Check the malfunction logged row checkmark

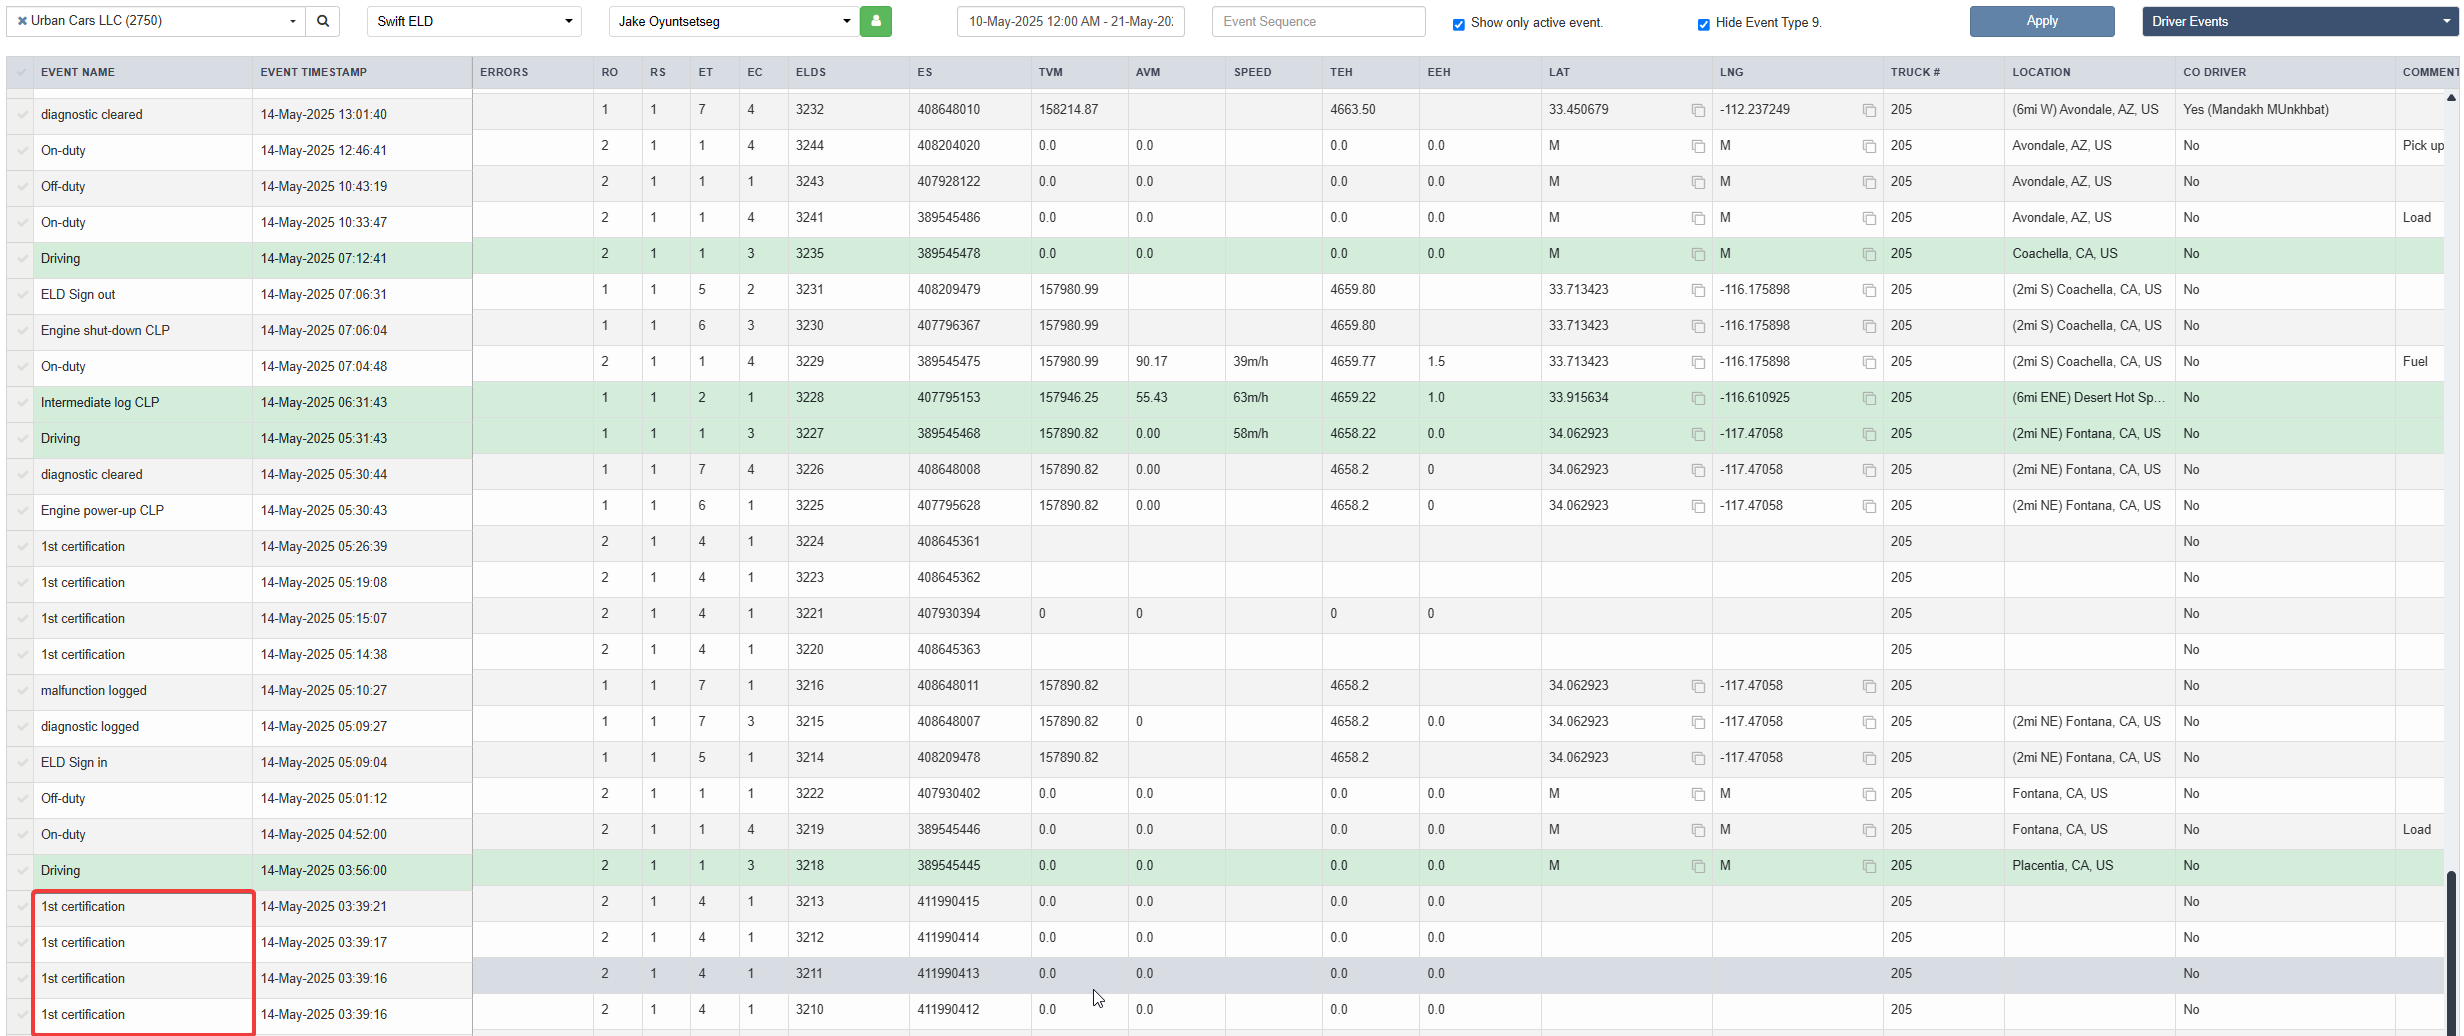pyautogui.click(x=22, y=691)
